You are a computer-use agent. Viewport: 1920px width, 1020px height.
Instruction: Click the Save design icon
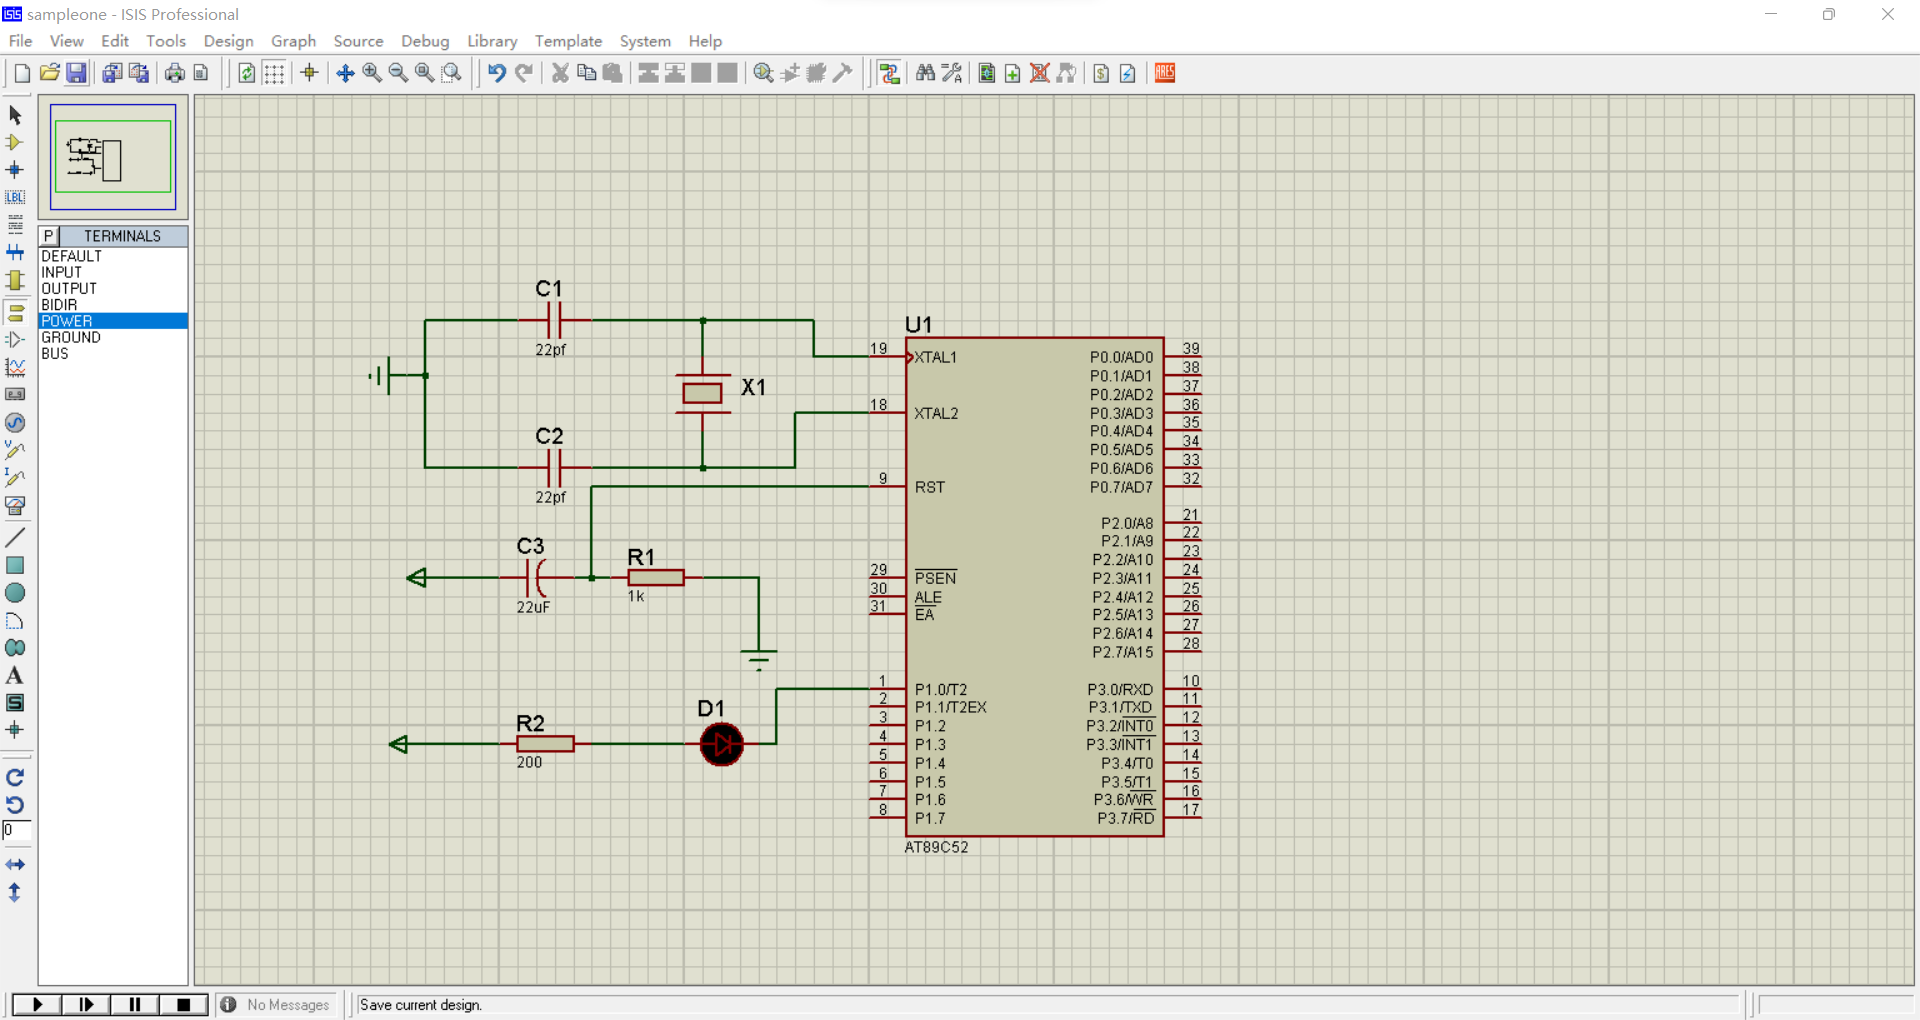(x=76, y=73)
